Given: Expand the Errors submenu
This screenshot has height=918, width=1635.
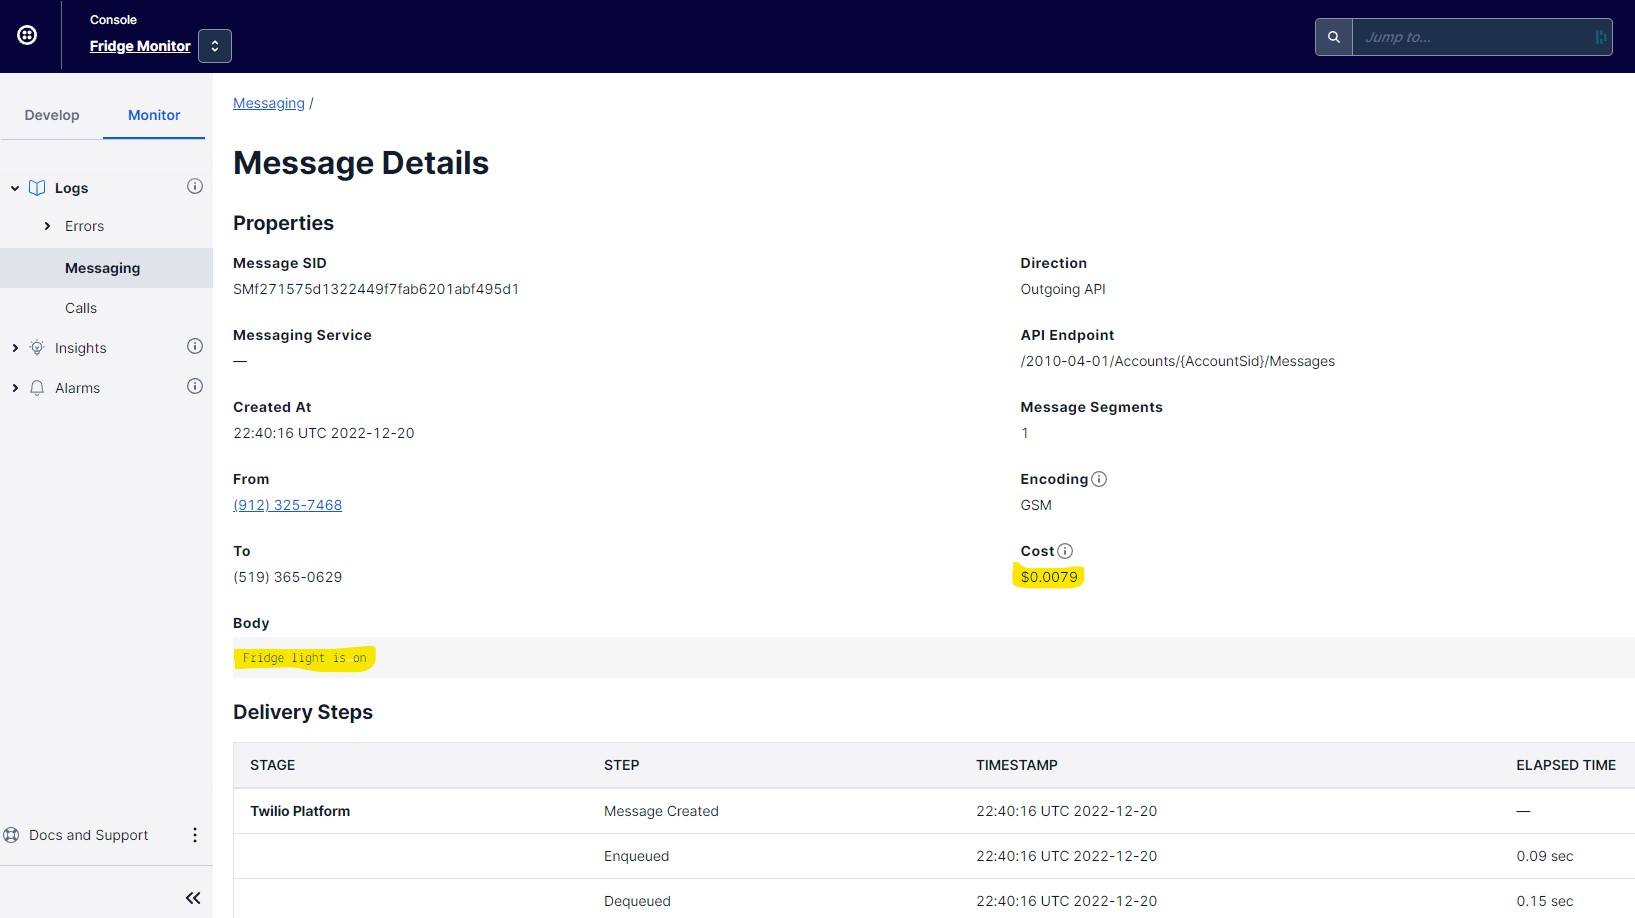Looking at the screenshot, I should (x=47, y=226).
